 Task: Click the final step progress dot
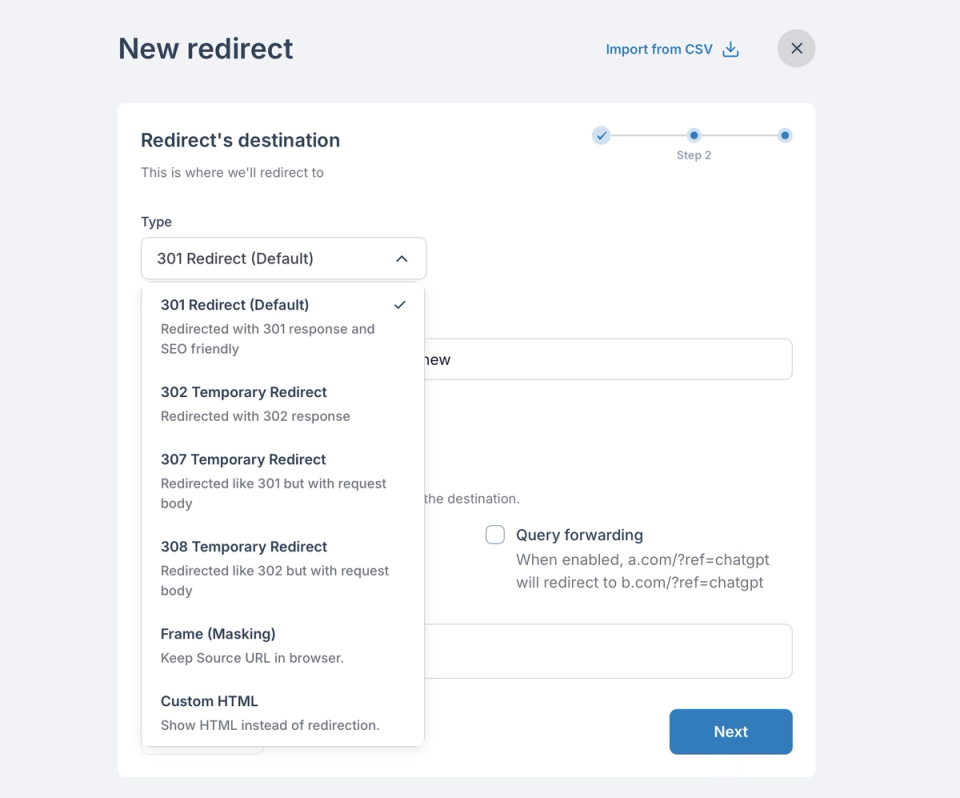click(x=784, y=135)
